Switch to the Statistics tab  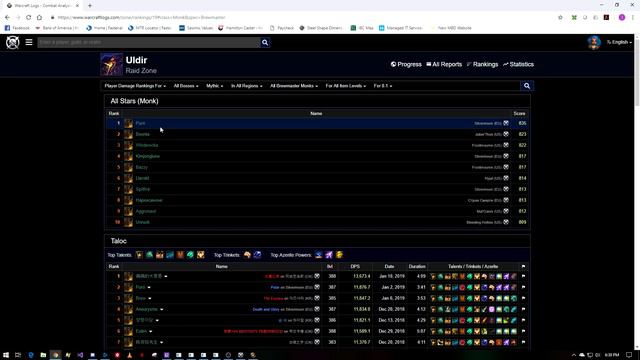tap(518, 64)
